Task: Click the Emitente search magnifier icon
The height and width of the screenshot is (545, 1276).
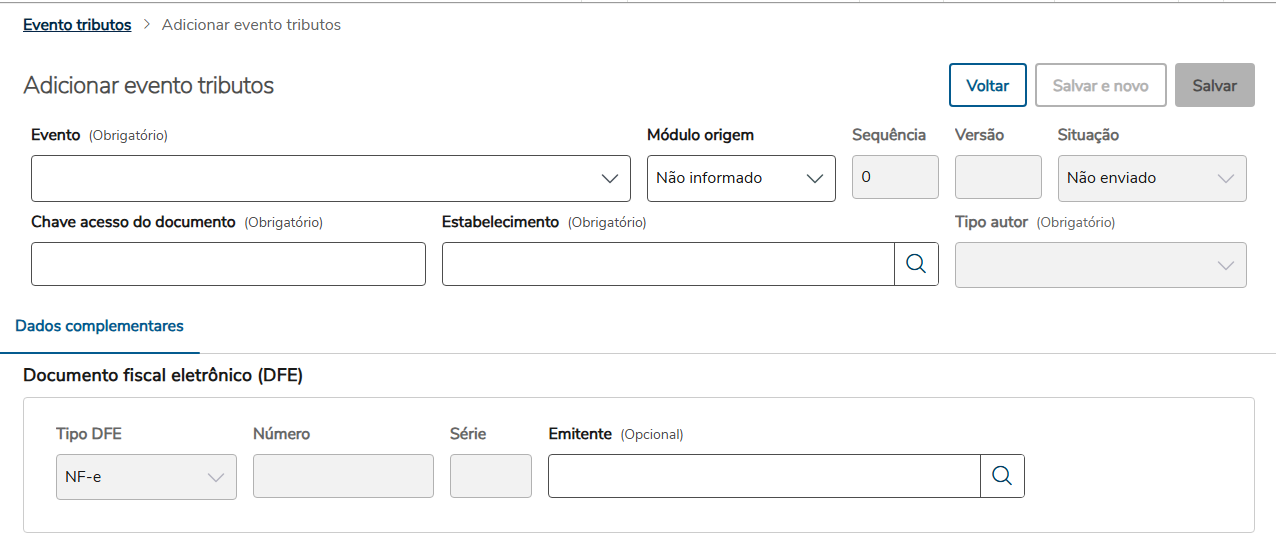Action: point(1002,476)
